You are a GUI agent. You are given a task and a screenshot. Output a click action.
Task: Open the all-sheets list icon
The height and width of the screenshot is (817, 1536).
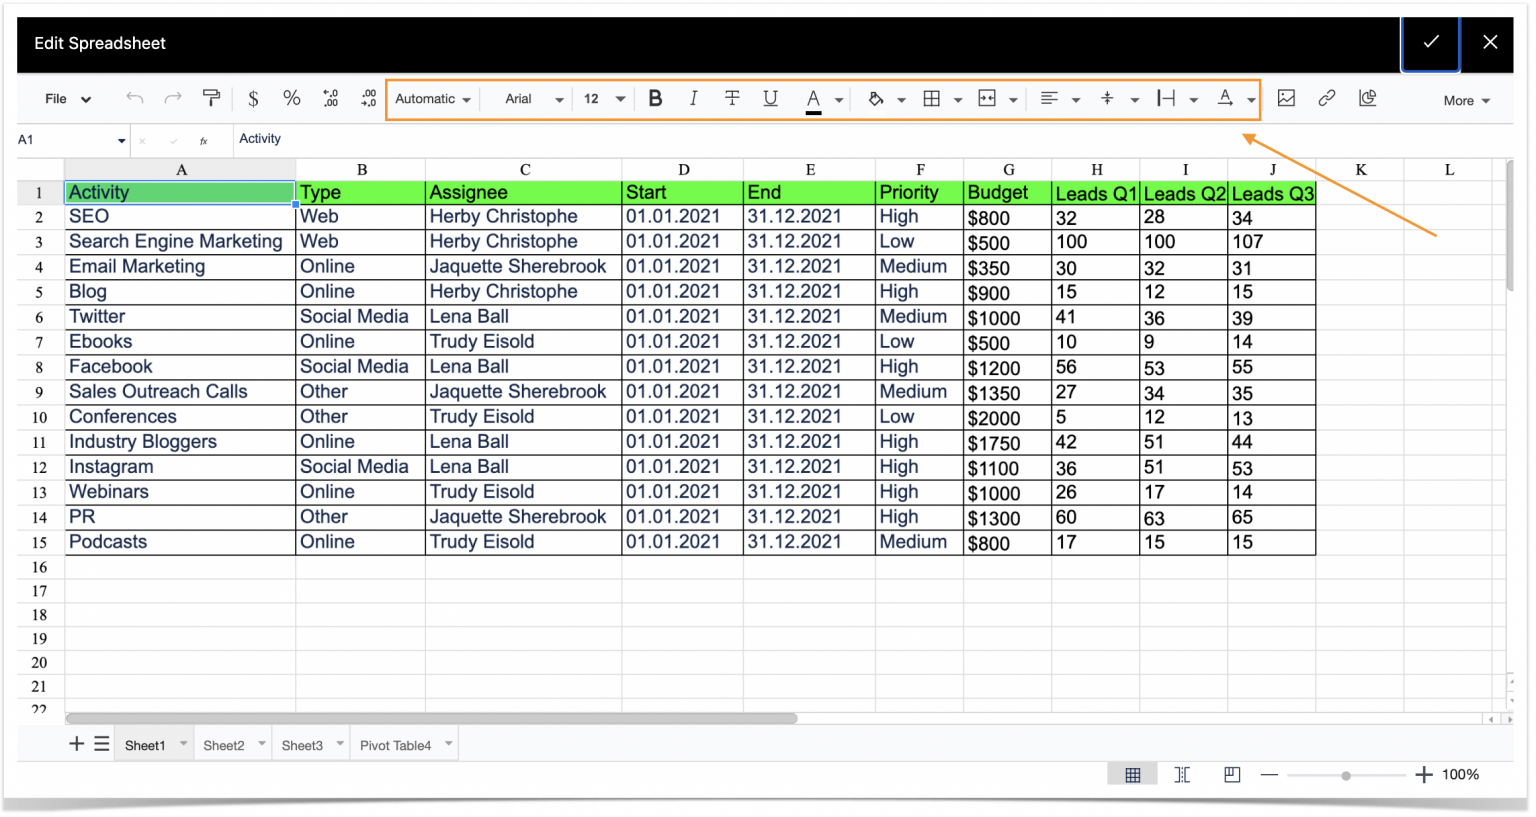point(102,744)
